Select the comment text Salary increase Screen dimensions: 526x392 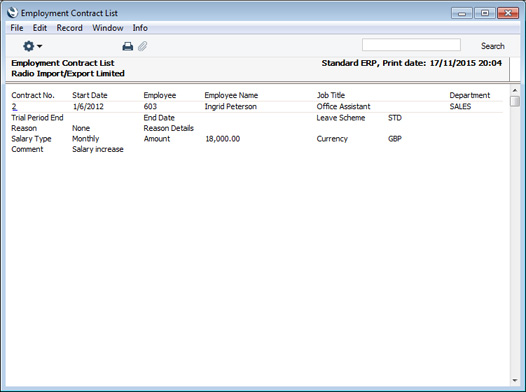click(98, 149)
